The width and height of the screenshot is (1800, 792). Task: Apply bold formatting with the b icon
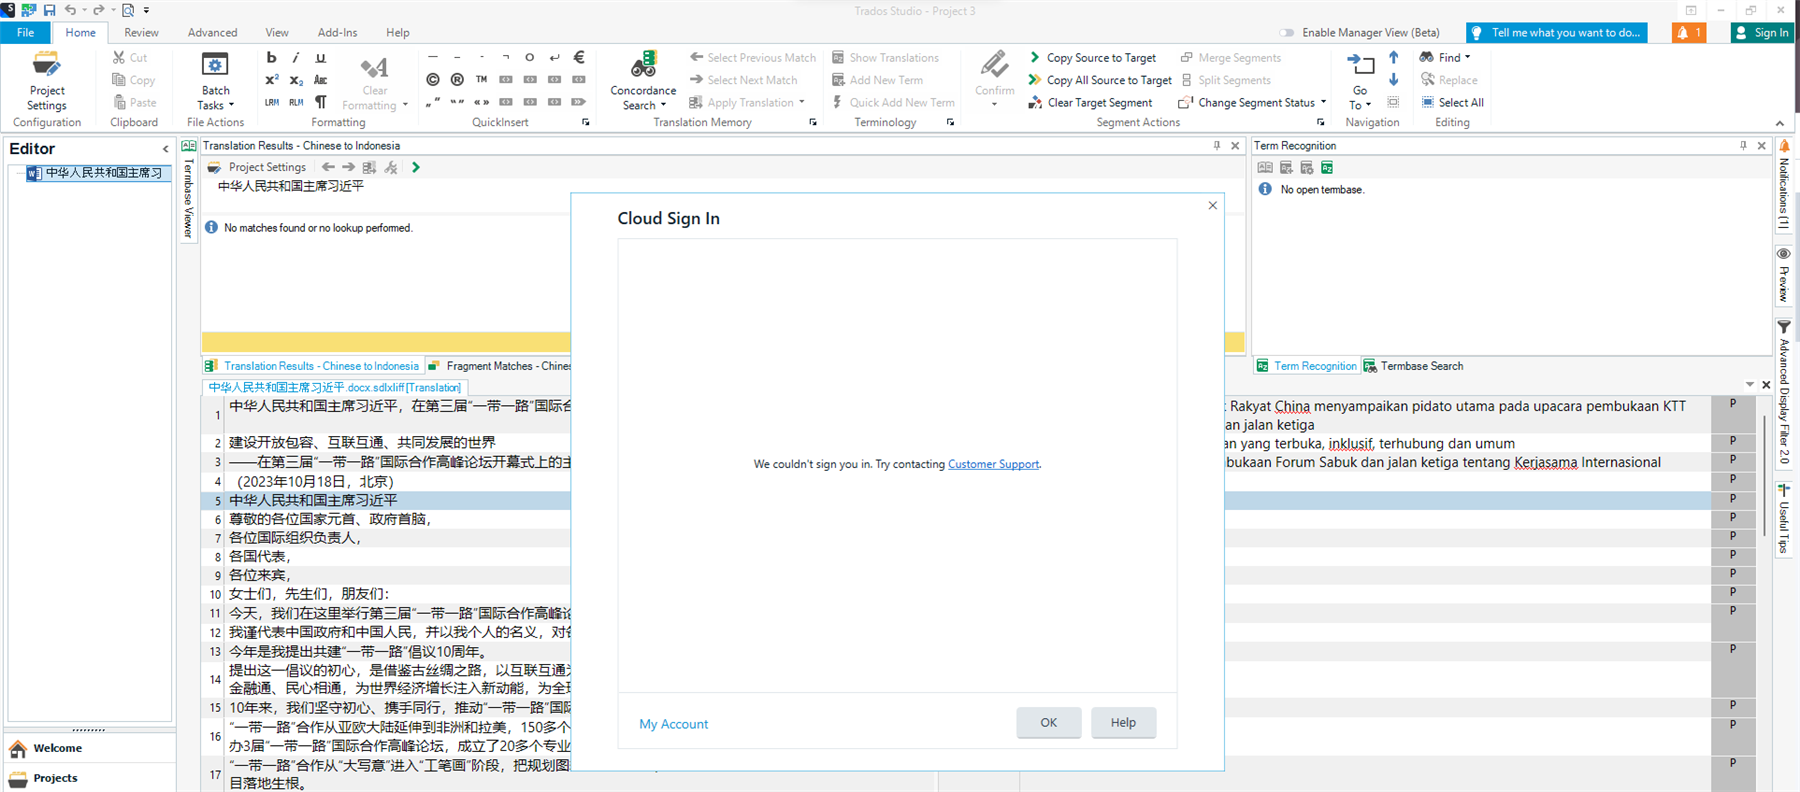coord(271,58)
